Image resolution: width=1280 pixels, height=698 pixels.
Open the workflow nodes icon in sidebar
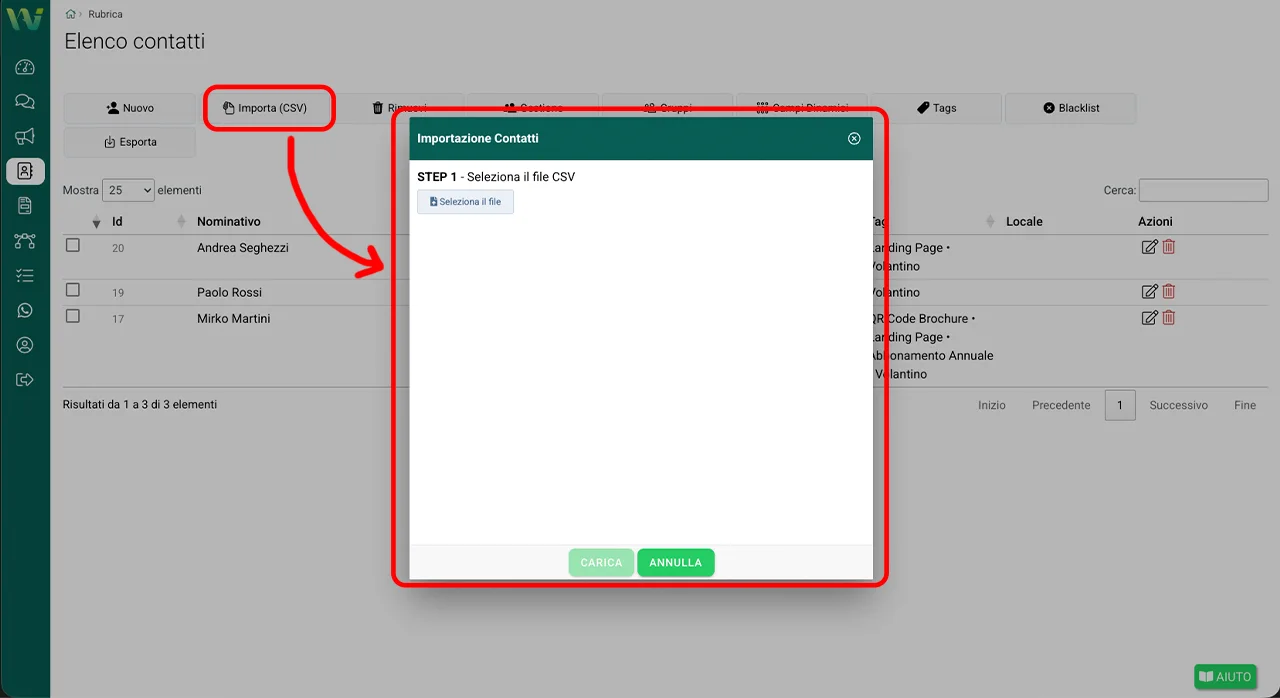point(25,241)
